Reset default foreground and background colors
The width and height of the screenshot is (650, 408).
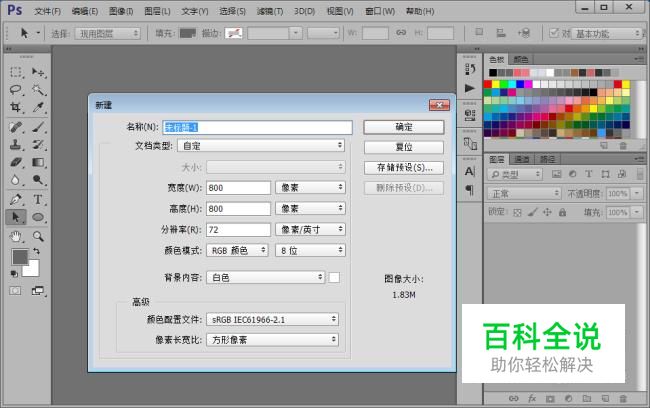[x=14, y=274]
